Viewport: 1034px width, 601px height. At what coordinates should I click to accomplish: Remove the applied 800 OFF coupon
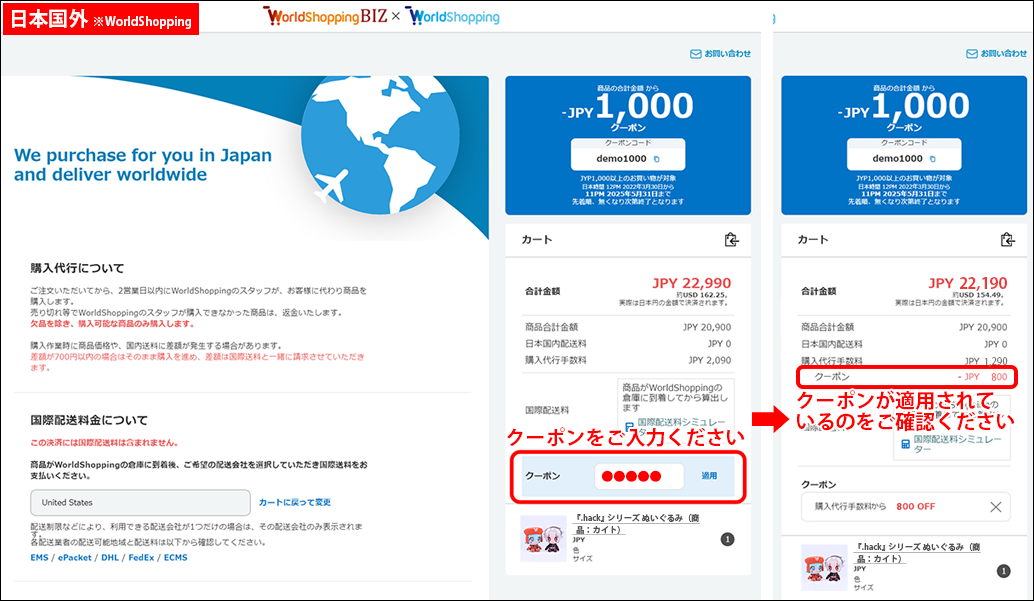(995, 507)
